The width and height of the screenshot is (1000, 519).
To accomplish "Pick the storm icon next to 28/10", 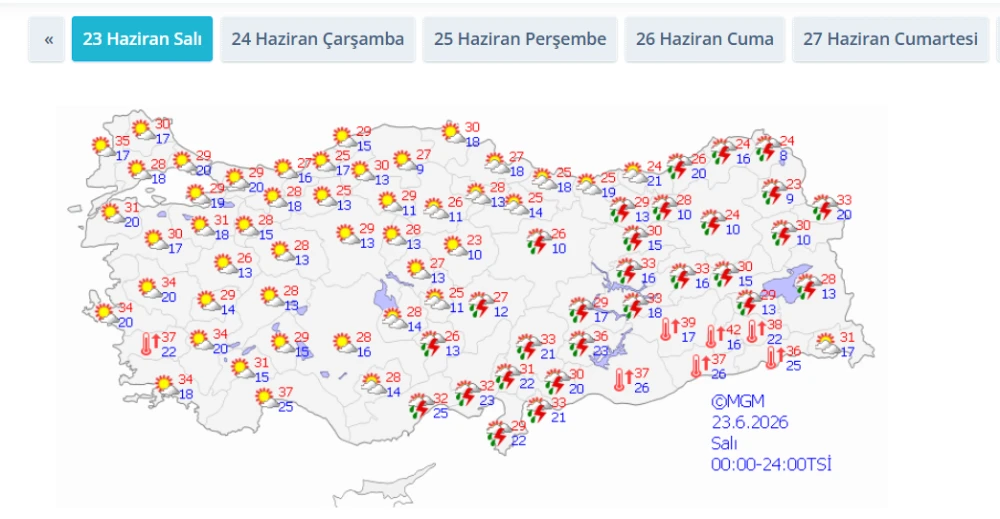I will [664, 208].
